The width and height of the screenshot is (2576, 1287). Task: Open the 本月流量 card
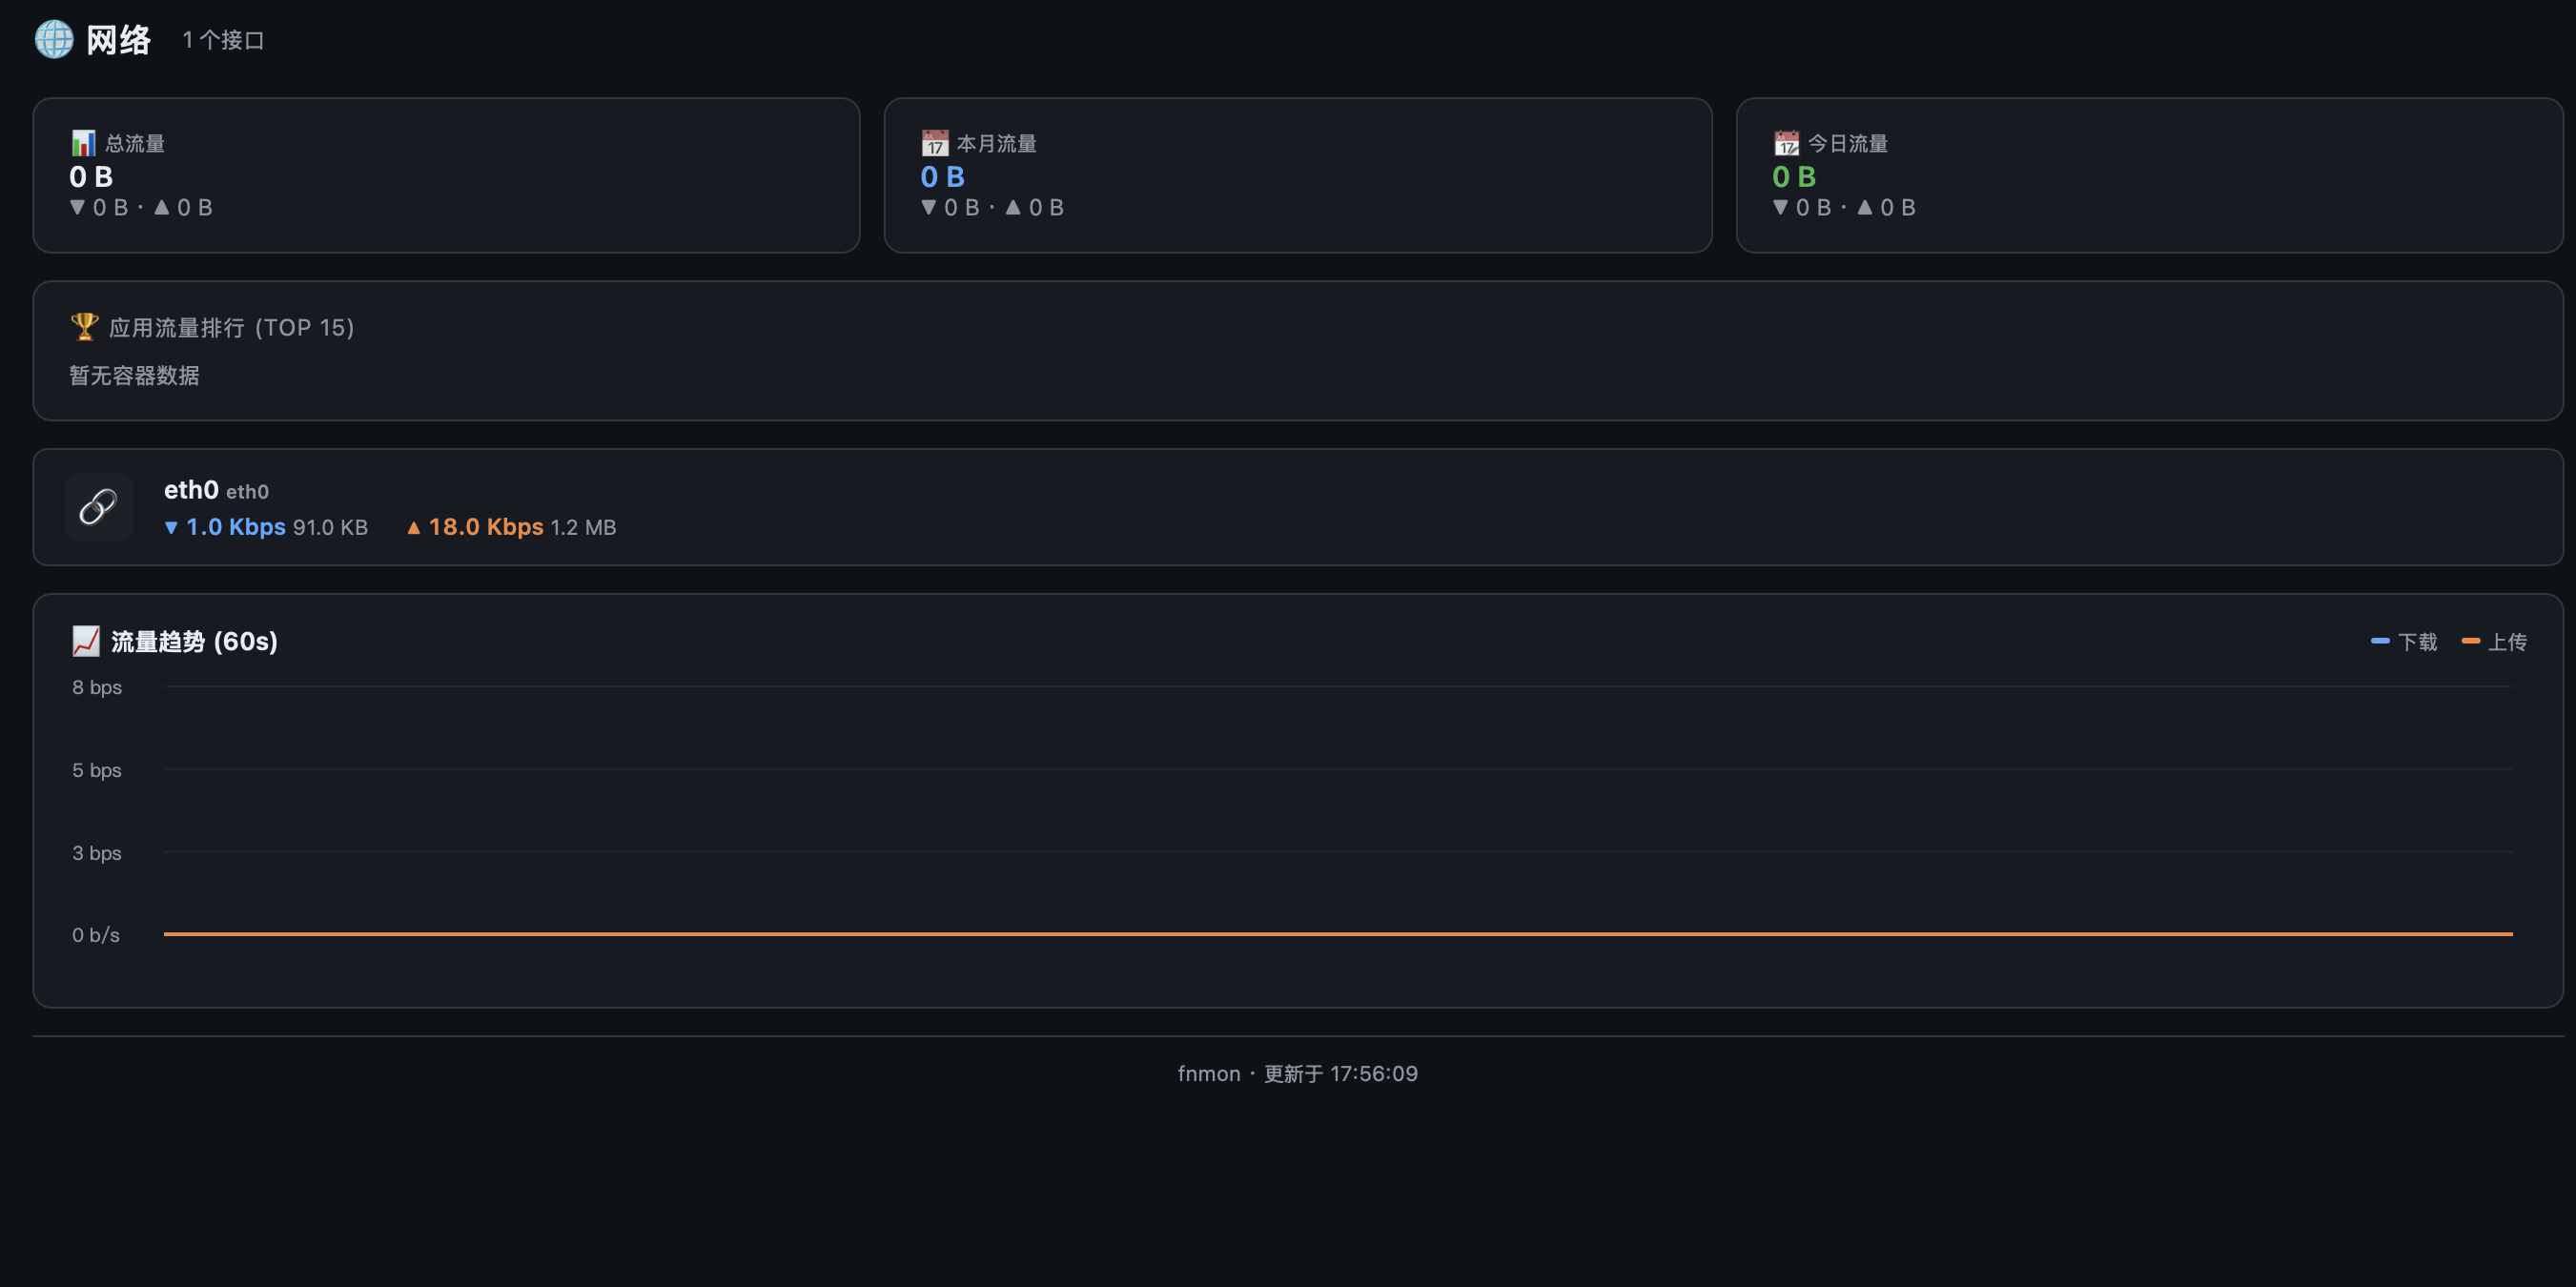tap(1298, 175)
